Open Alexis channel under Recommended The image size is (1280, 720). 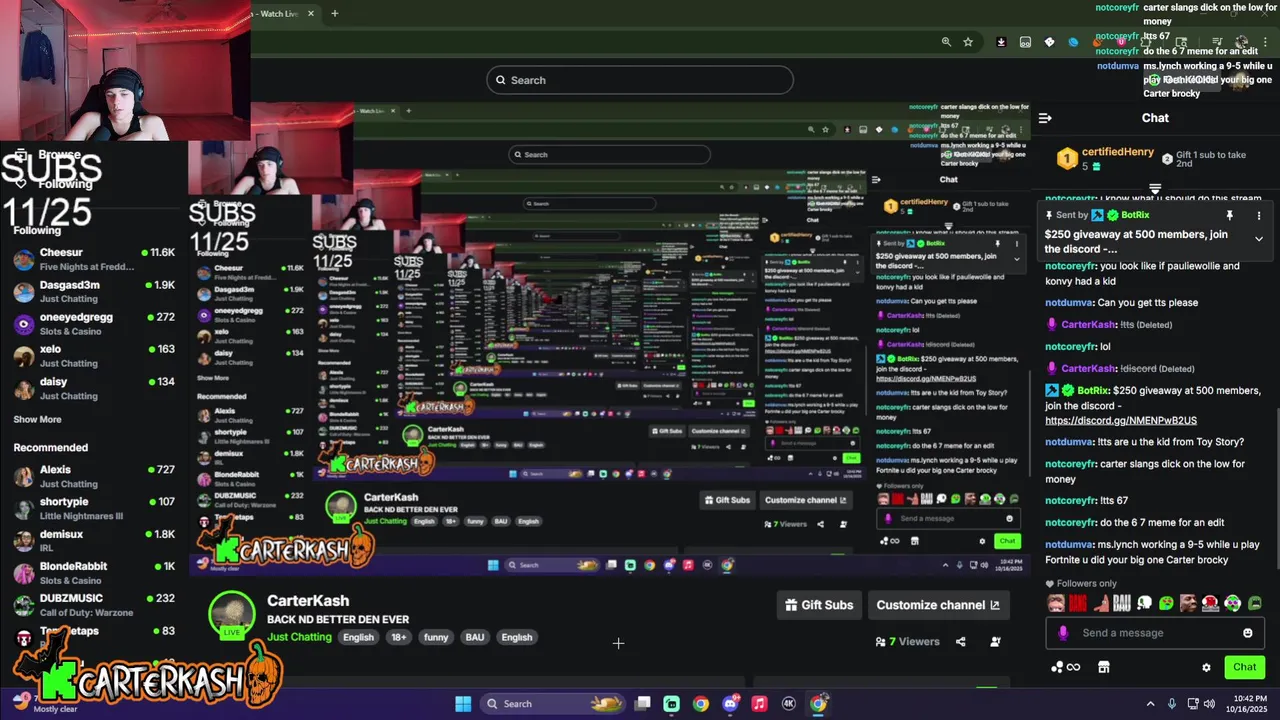(95, 476)
